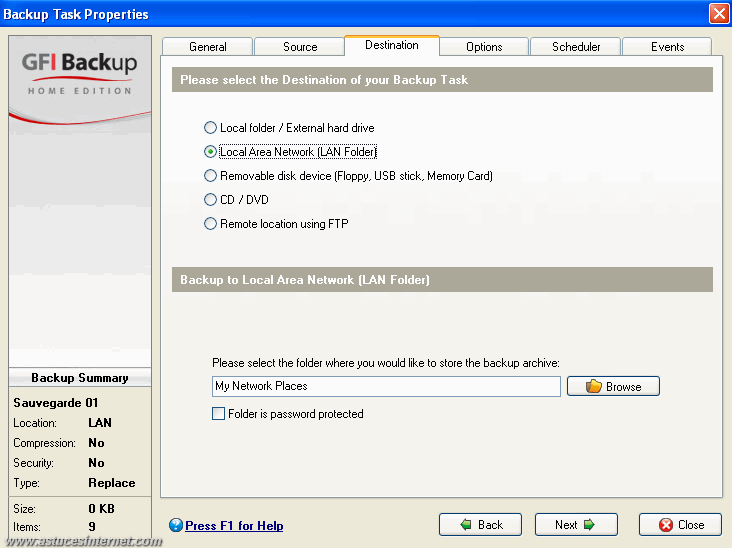The width and height of the screenshot is (732, 548).
Task: Click the Type value Replace
Action: [x=112, y=483]
